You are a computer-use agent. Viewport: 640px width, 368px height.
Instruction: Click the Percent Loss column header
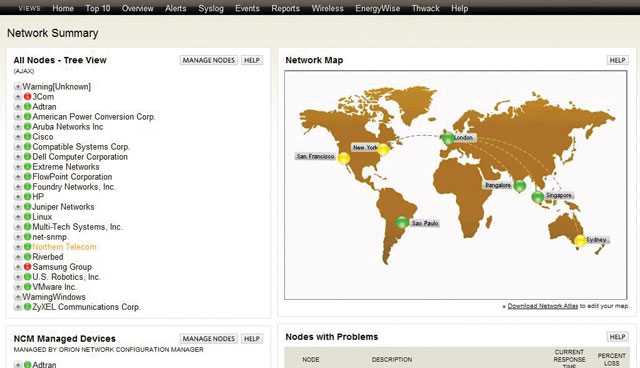(611, 359)
